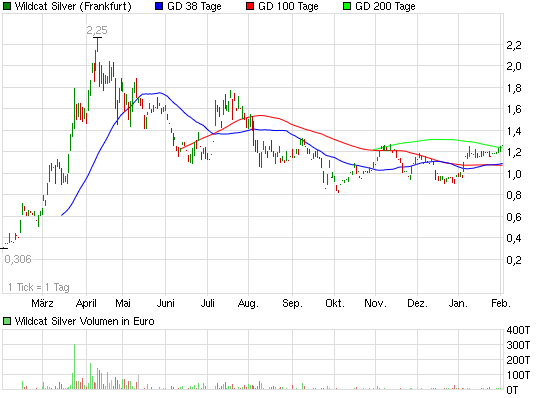Viewport: 545px width, 398px height.
Task: Click the Aug. month axis label
Action: [x=248, y=303]
